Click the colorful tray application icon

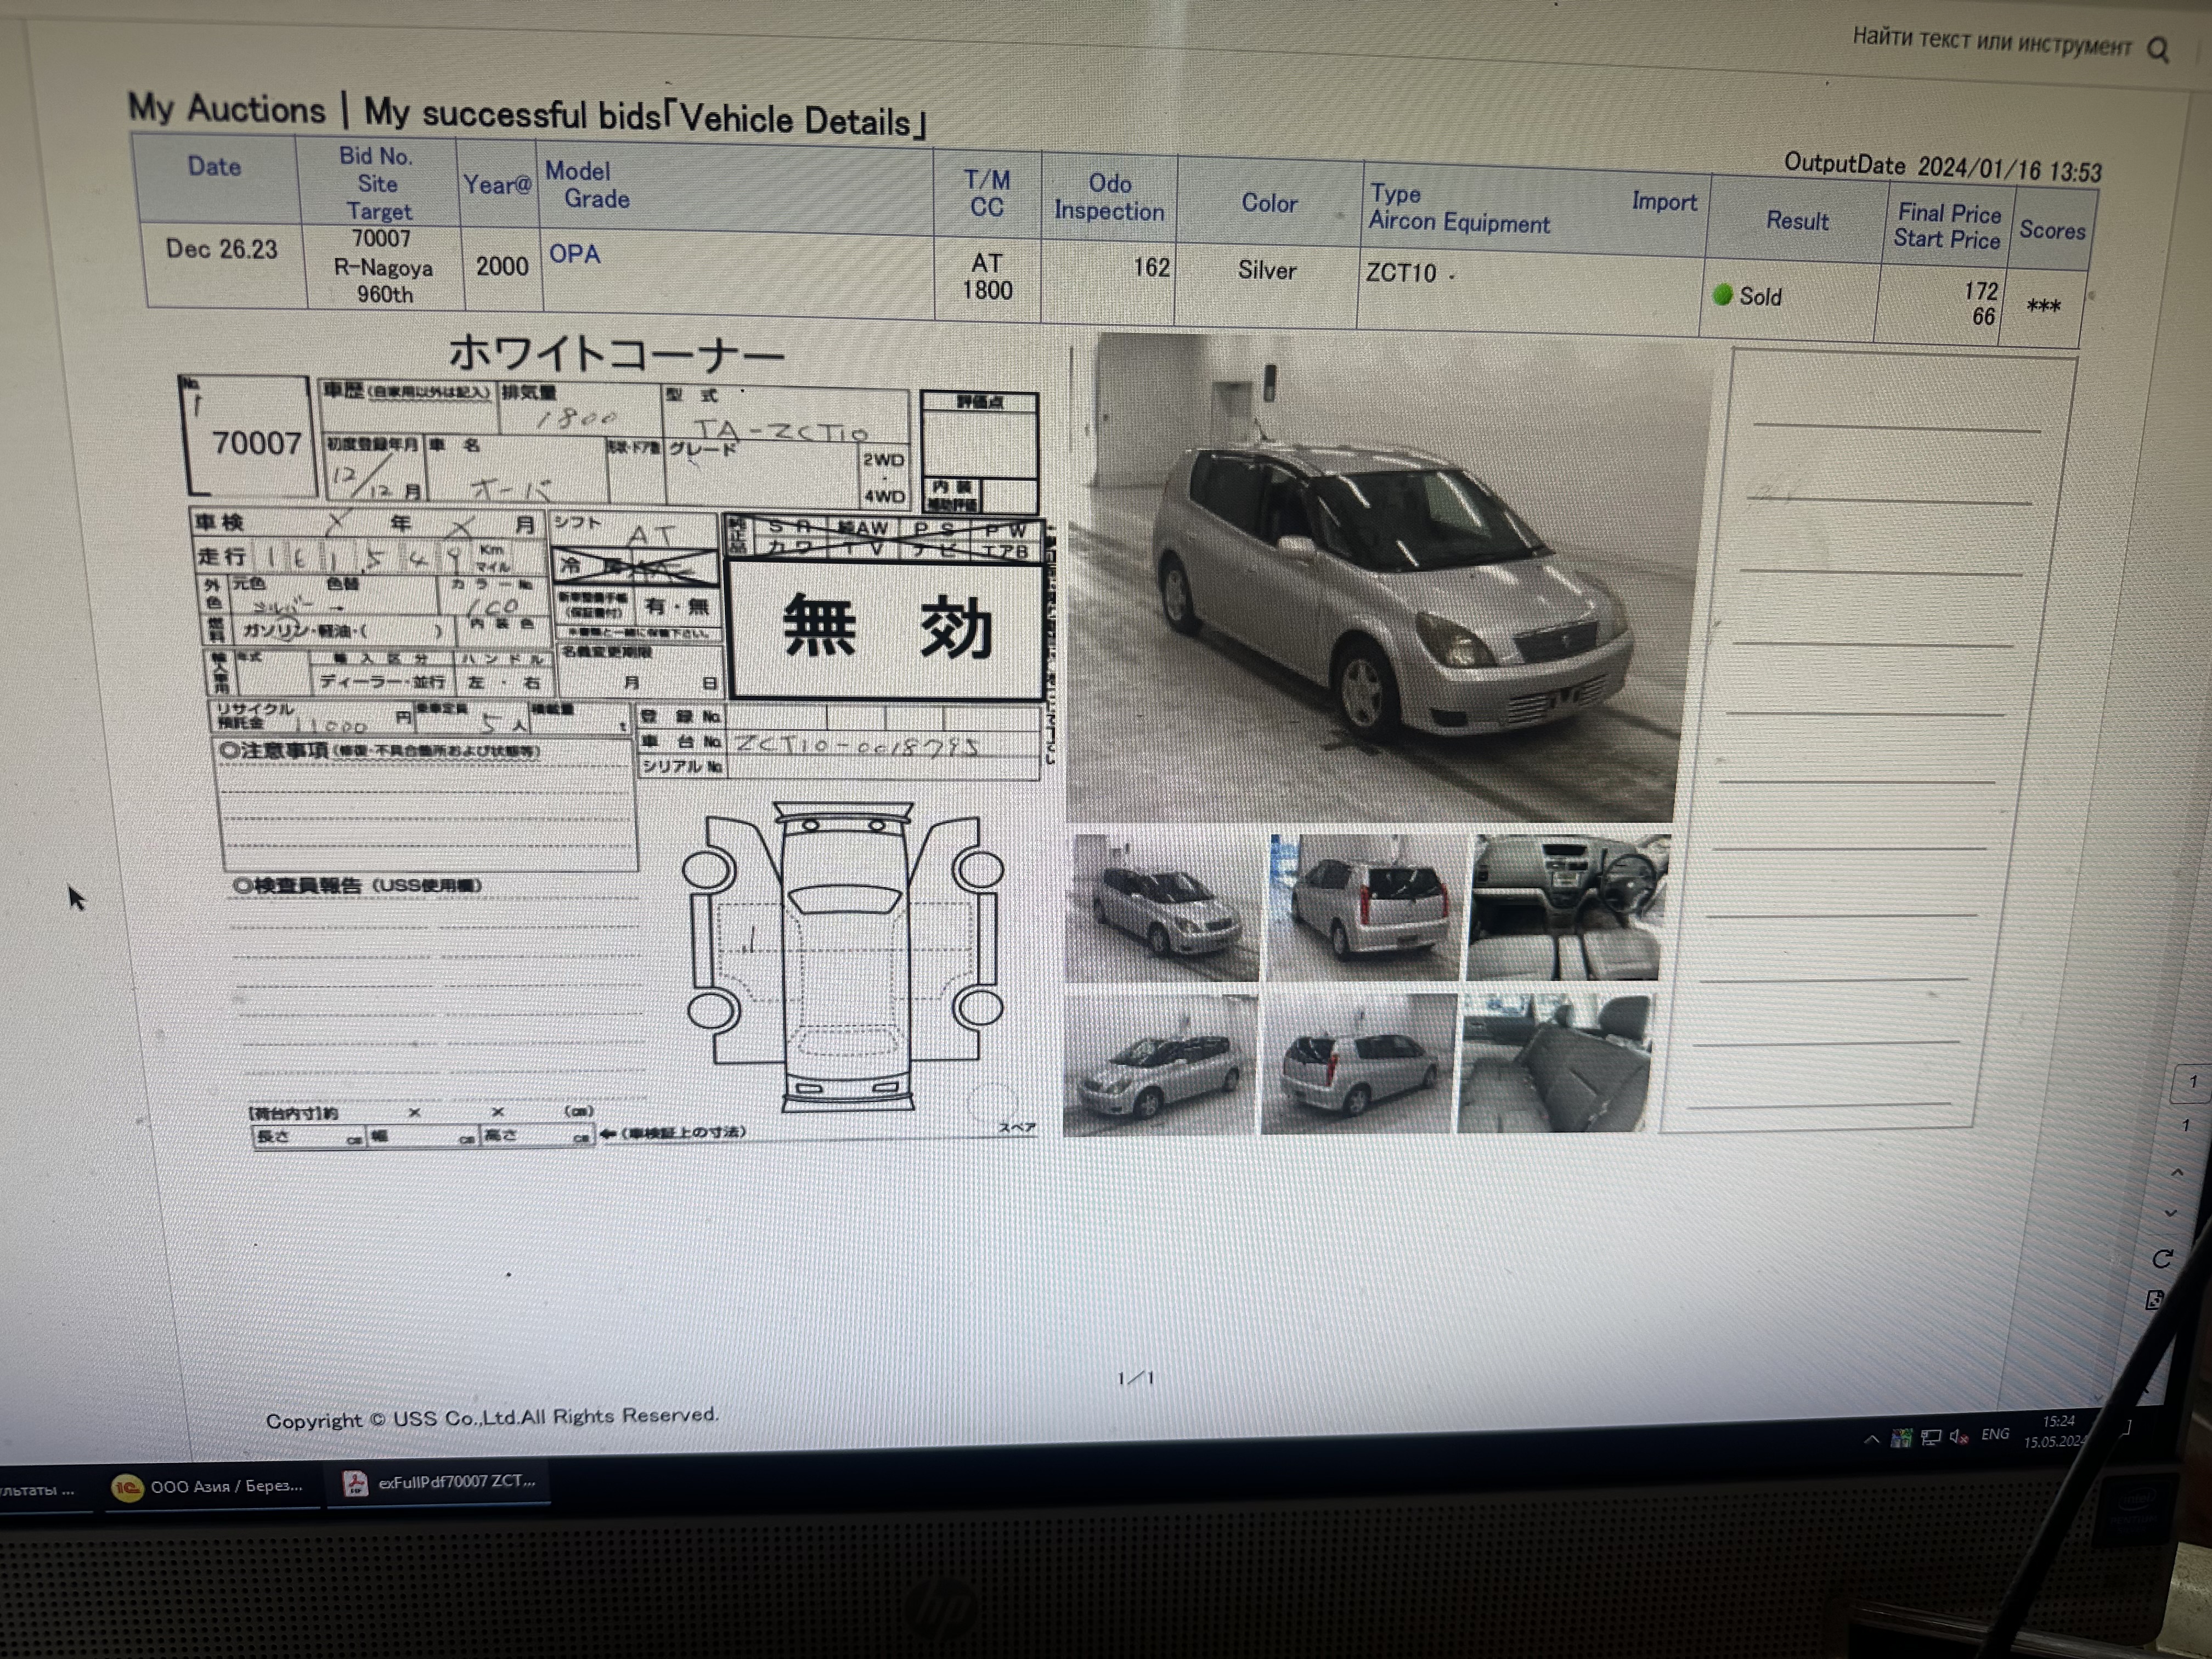pyautogui.click(x=1901, y=1437)
